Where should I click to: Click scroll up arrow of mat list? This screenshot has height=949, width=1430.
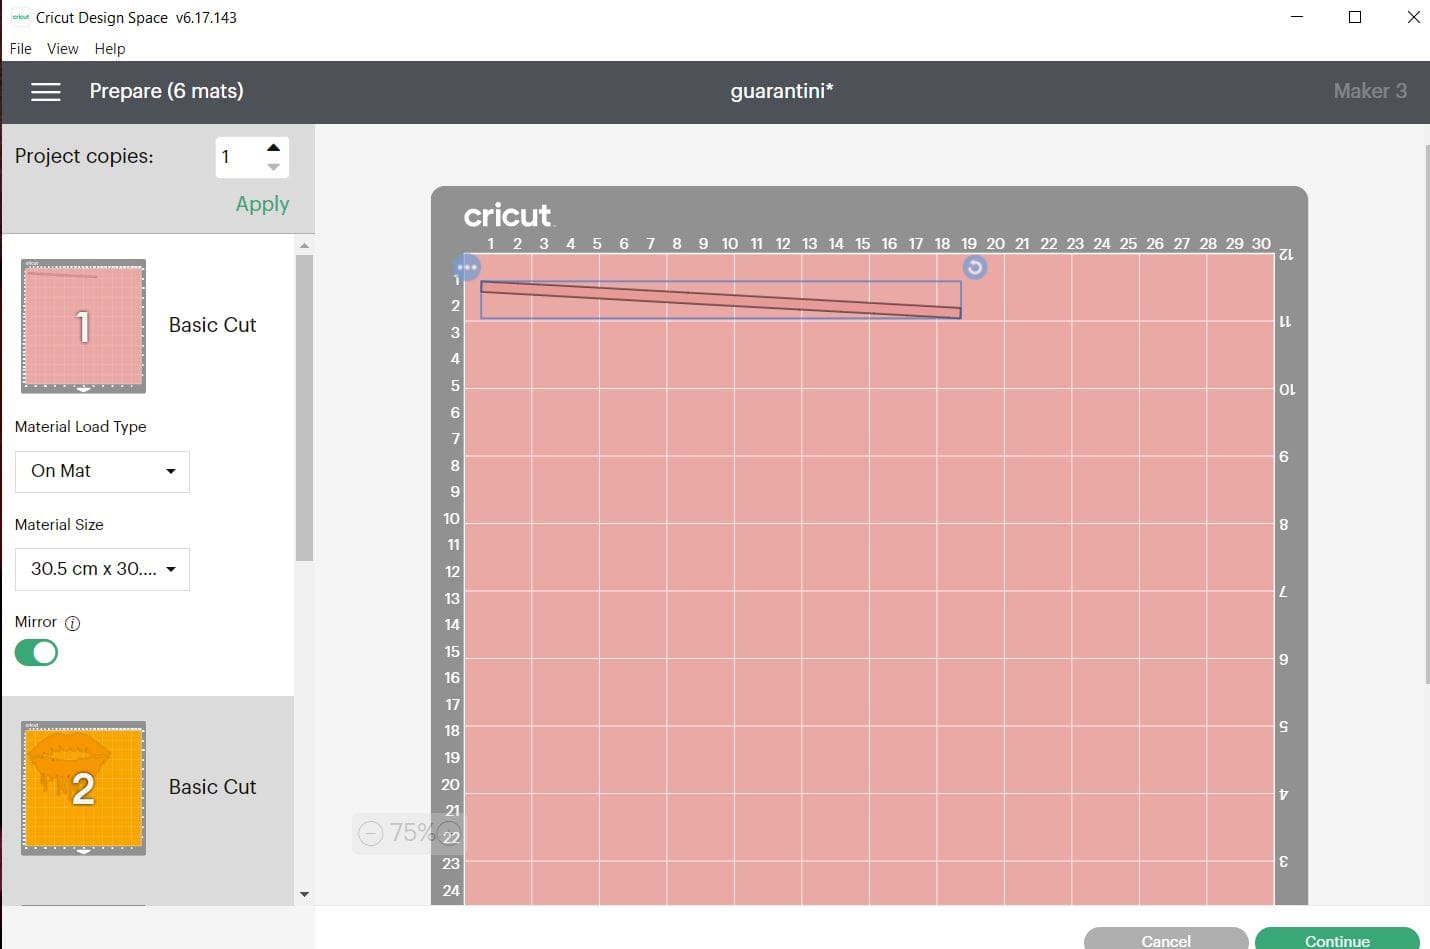click(304, 245)
